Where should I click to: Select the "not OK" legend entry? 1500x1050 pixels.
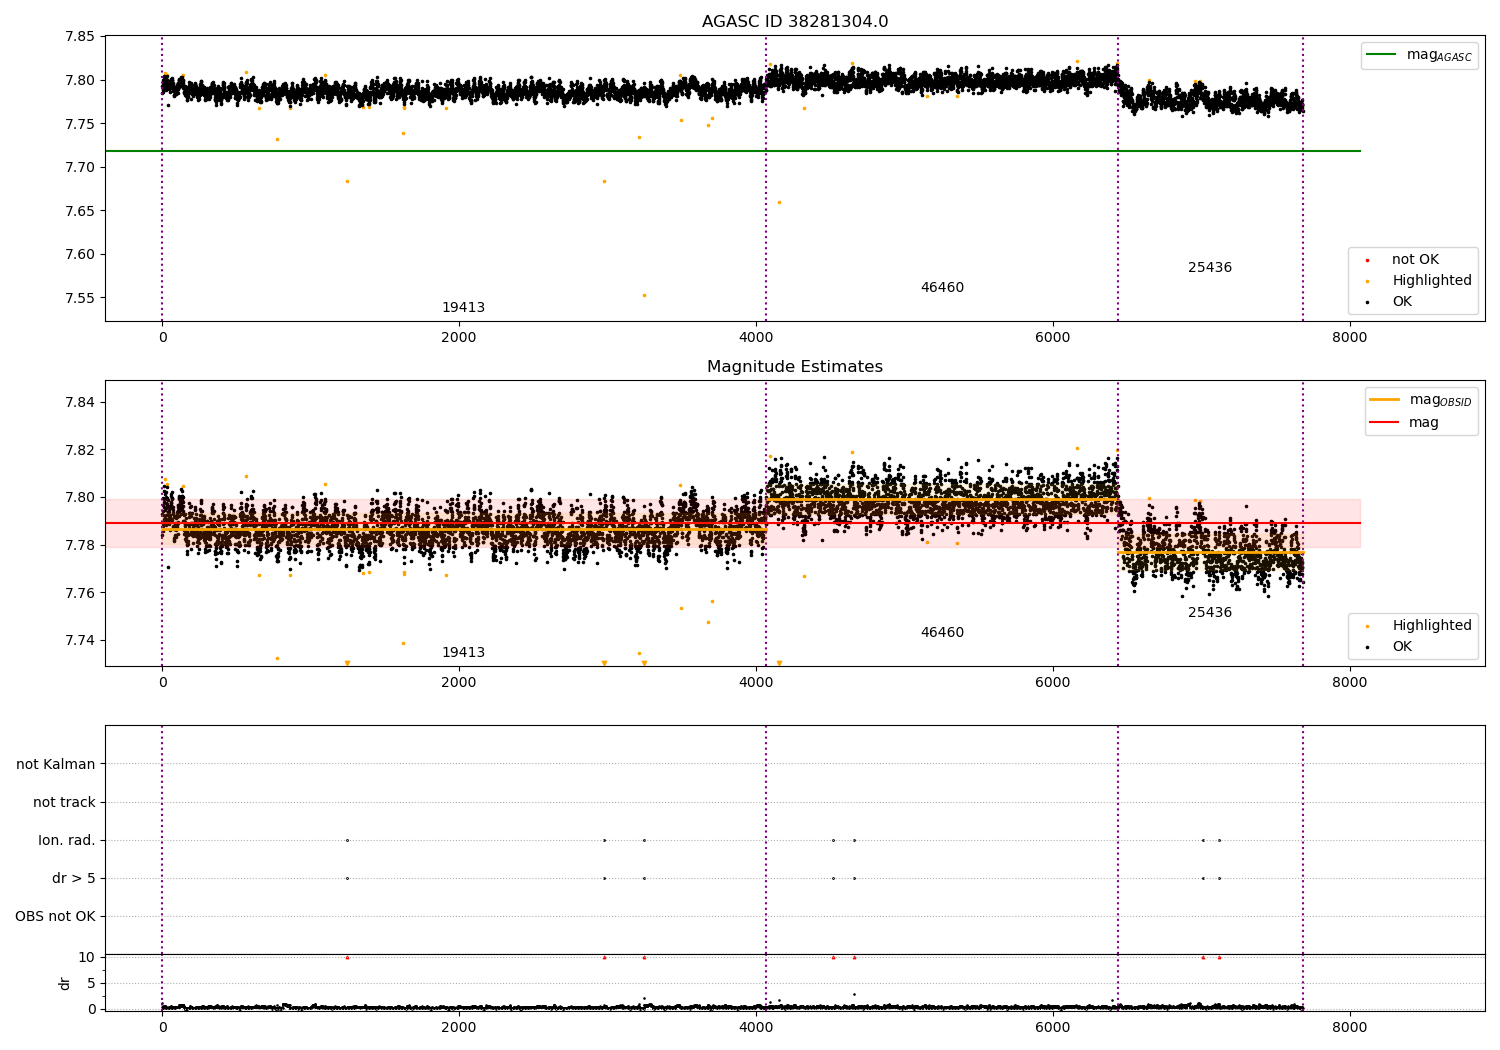click(1415, 260)
